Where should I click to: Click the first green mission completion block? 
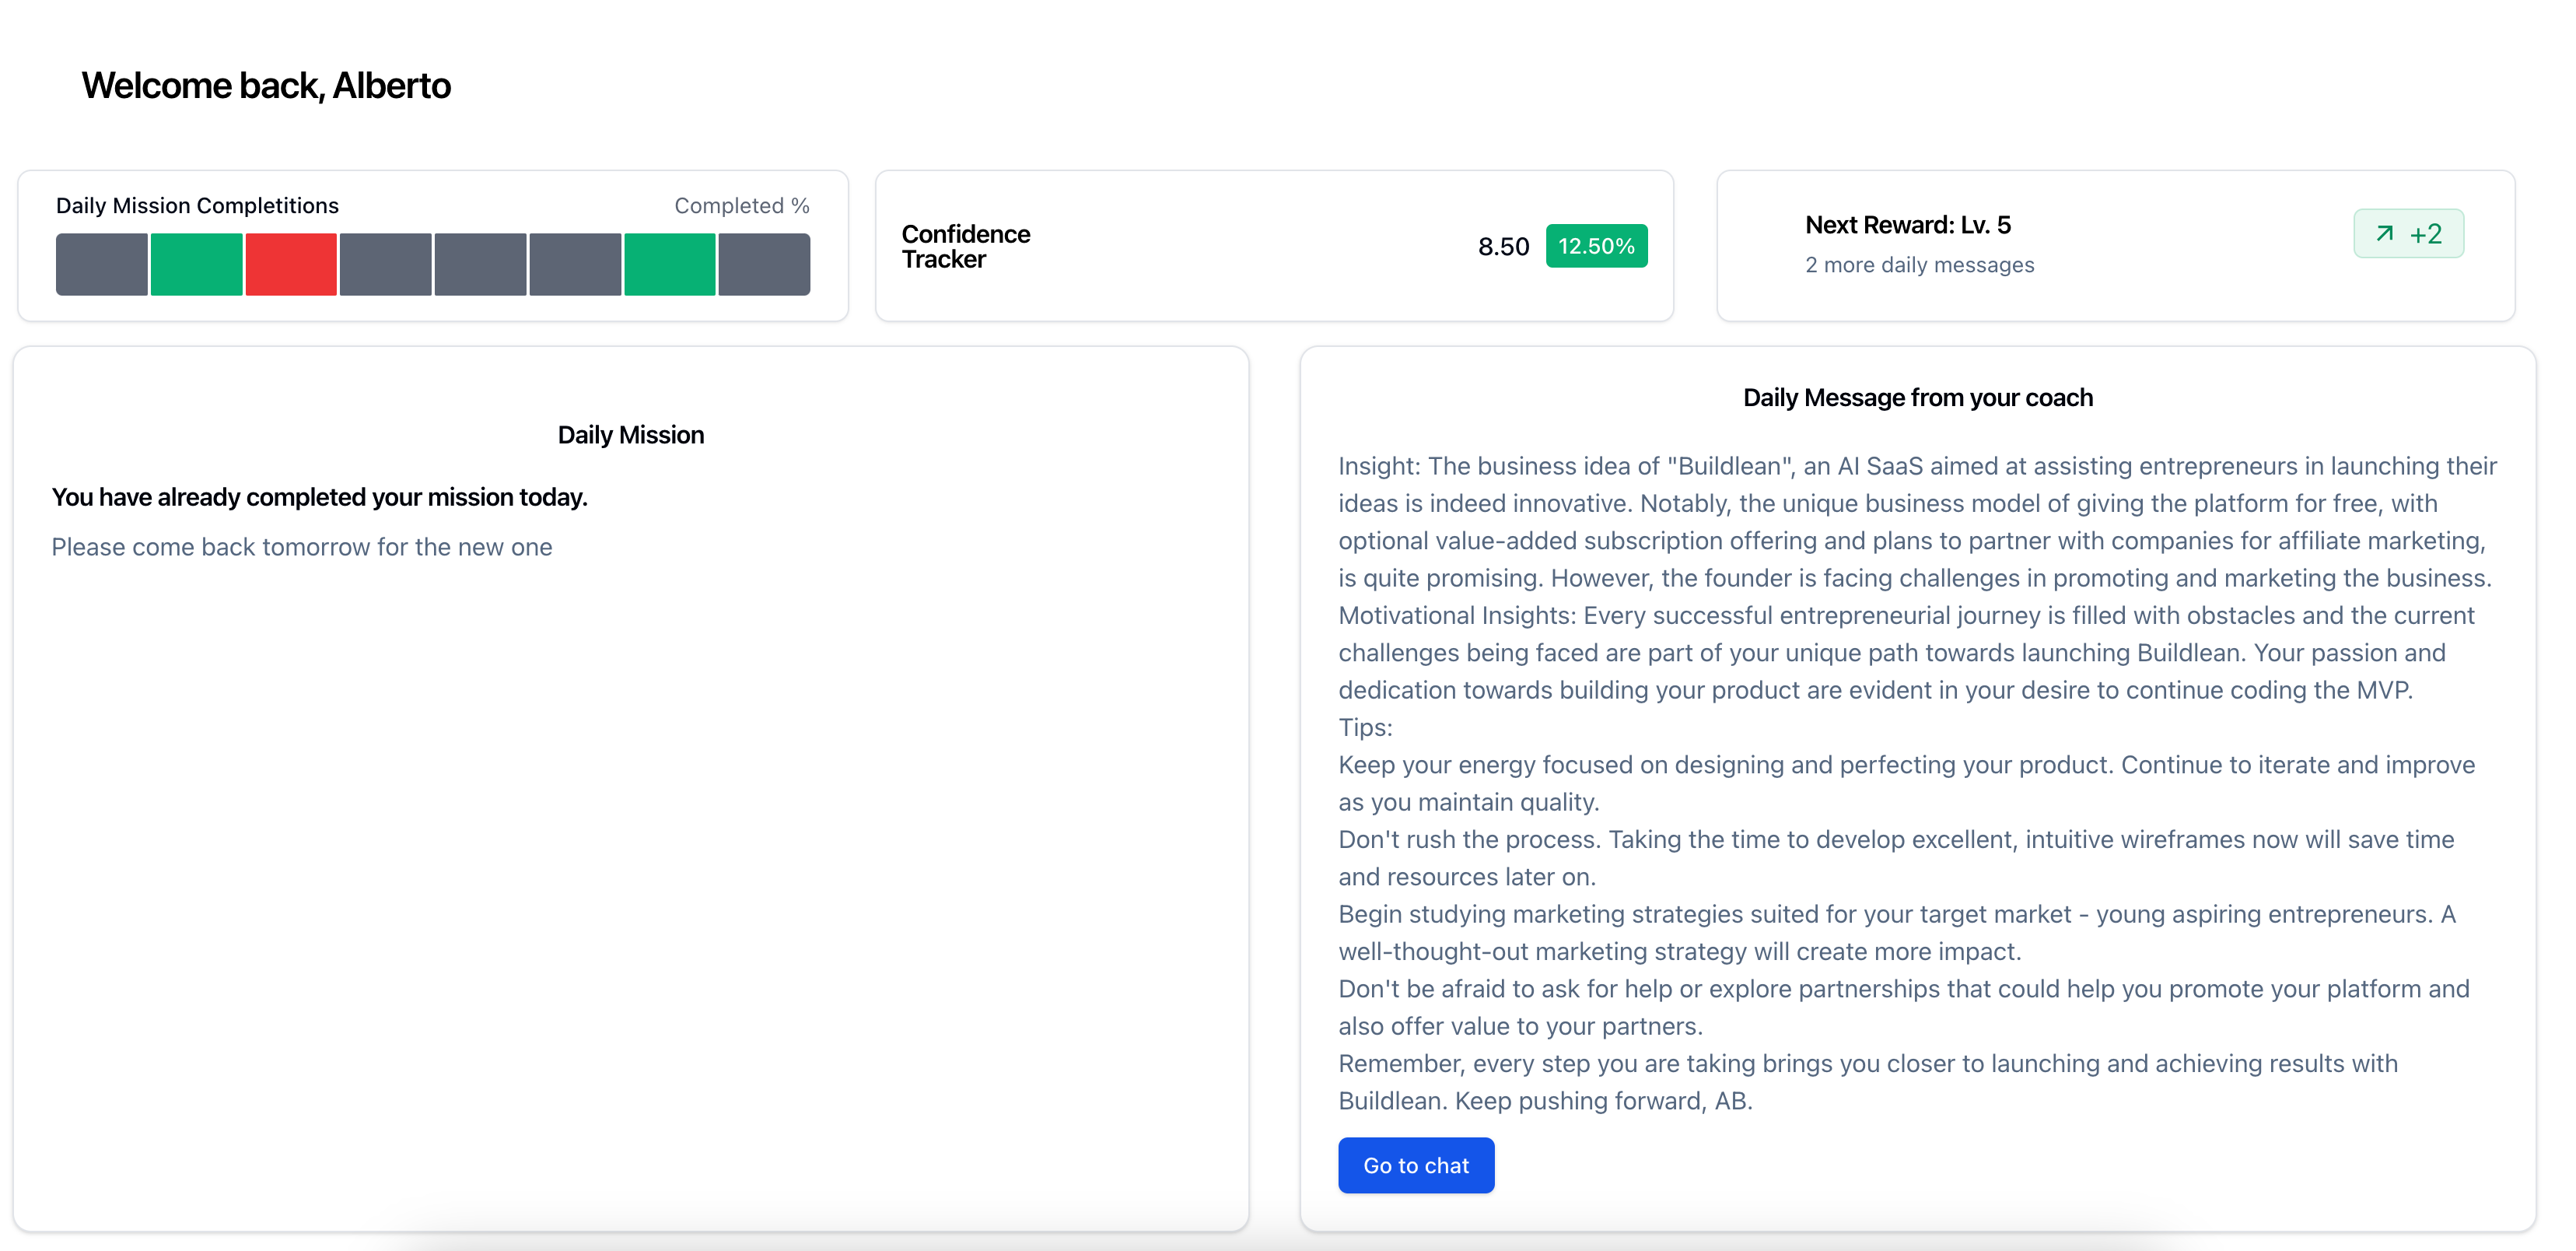(196, 264)
